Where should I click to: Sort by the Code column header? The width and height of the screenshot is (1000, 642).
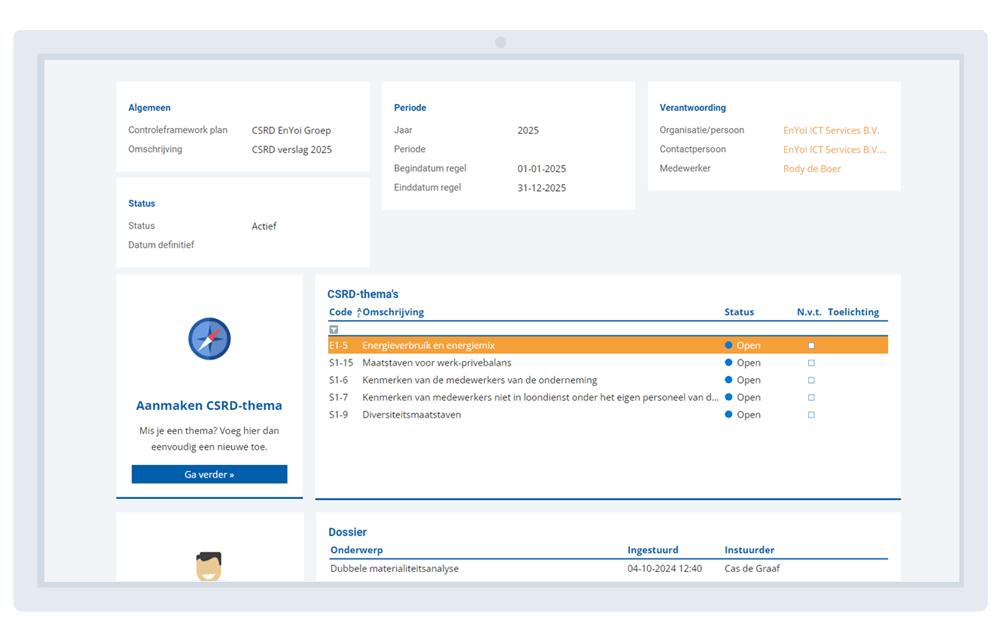point(340,312)
